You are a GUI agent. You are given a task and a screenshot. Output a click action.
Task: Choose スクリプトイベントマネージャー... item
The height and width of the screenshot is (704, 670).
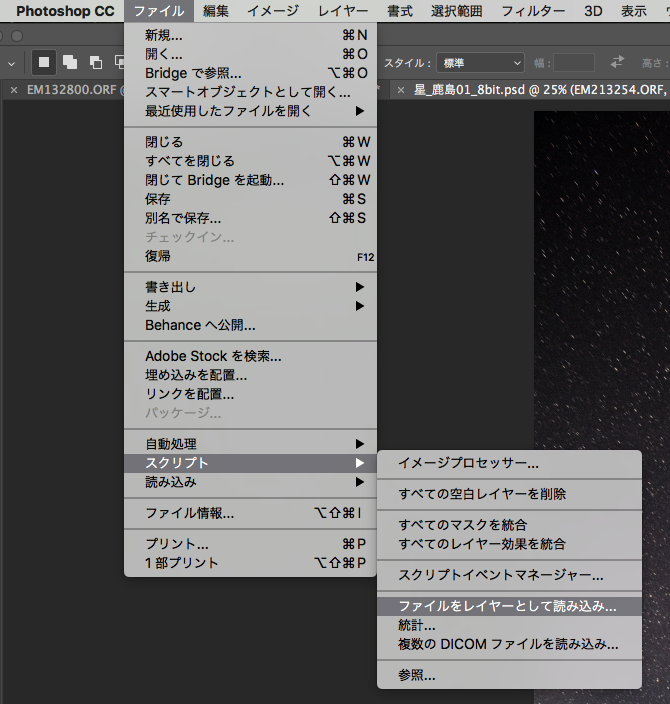(x=509, y=575)
